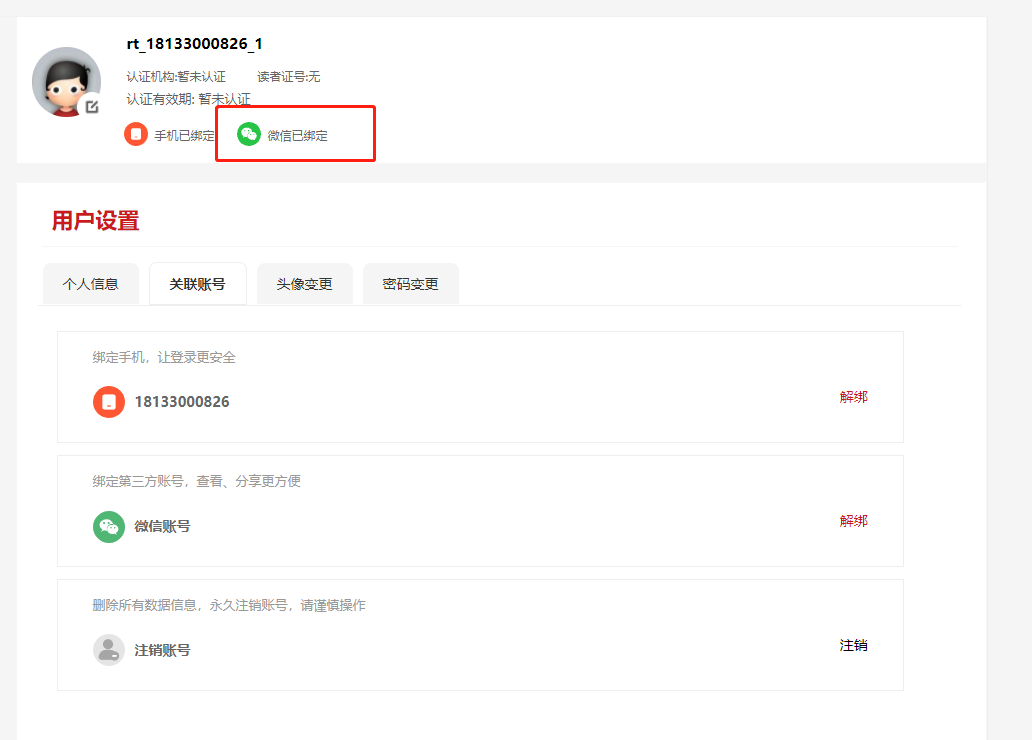Click the 手机已绑定 status label

(184, 135)
